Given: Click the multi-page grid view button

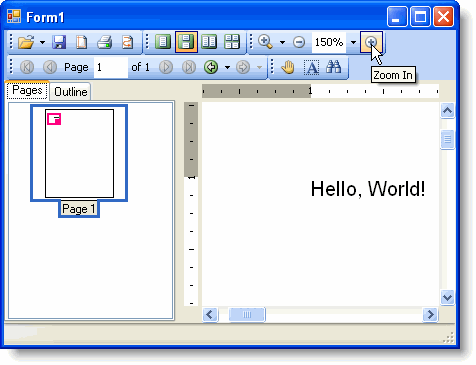Looking at the screenshot, I should (x=232, y=42).
